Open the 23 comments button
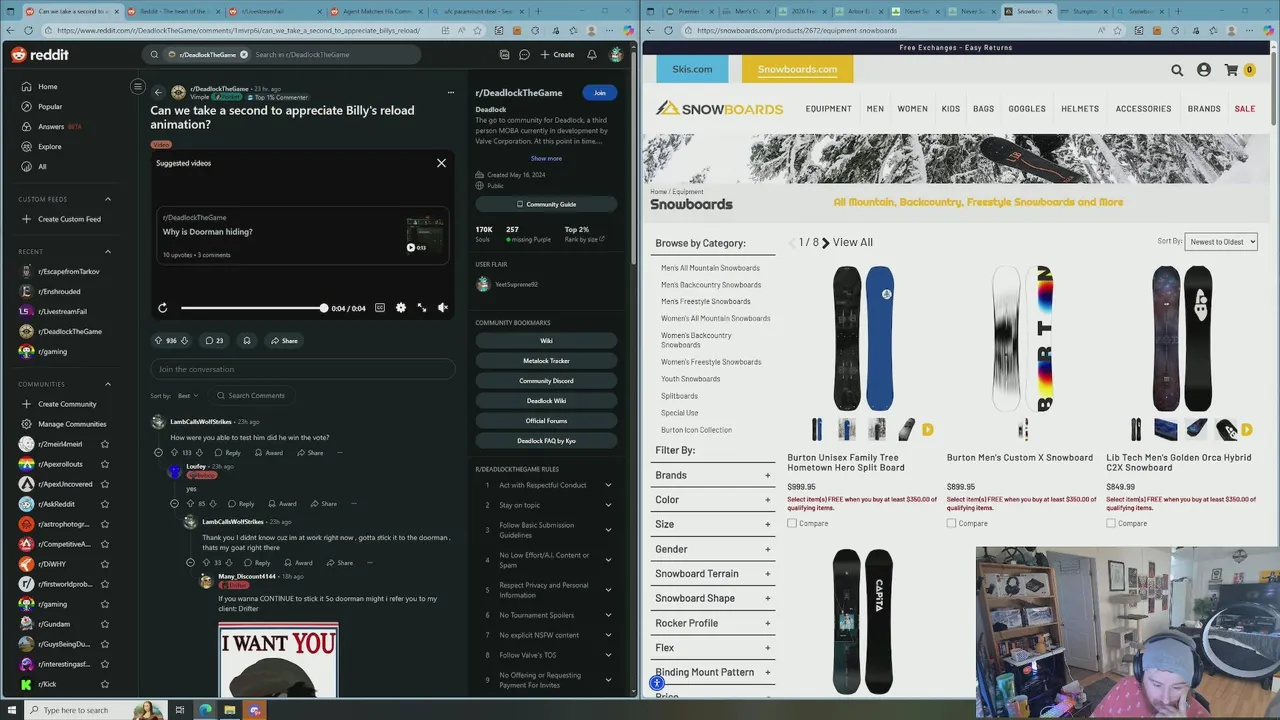The height and width of the screenshot is (720, 1280). pos(214,341)
